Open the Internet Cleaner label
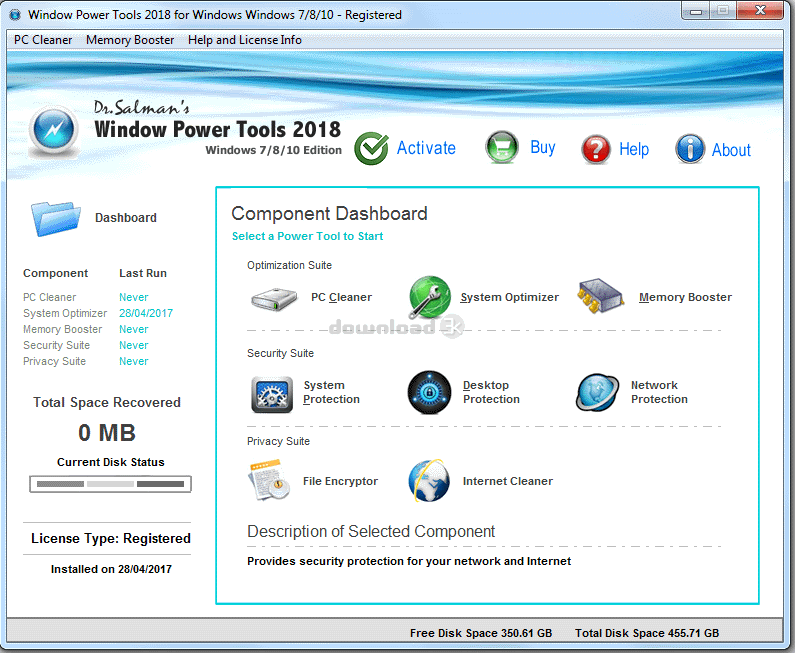 point(508,481)
